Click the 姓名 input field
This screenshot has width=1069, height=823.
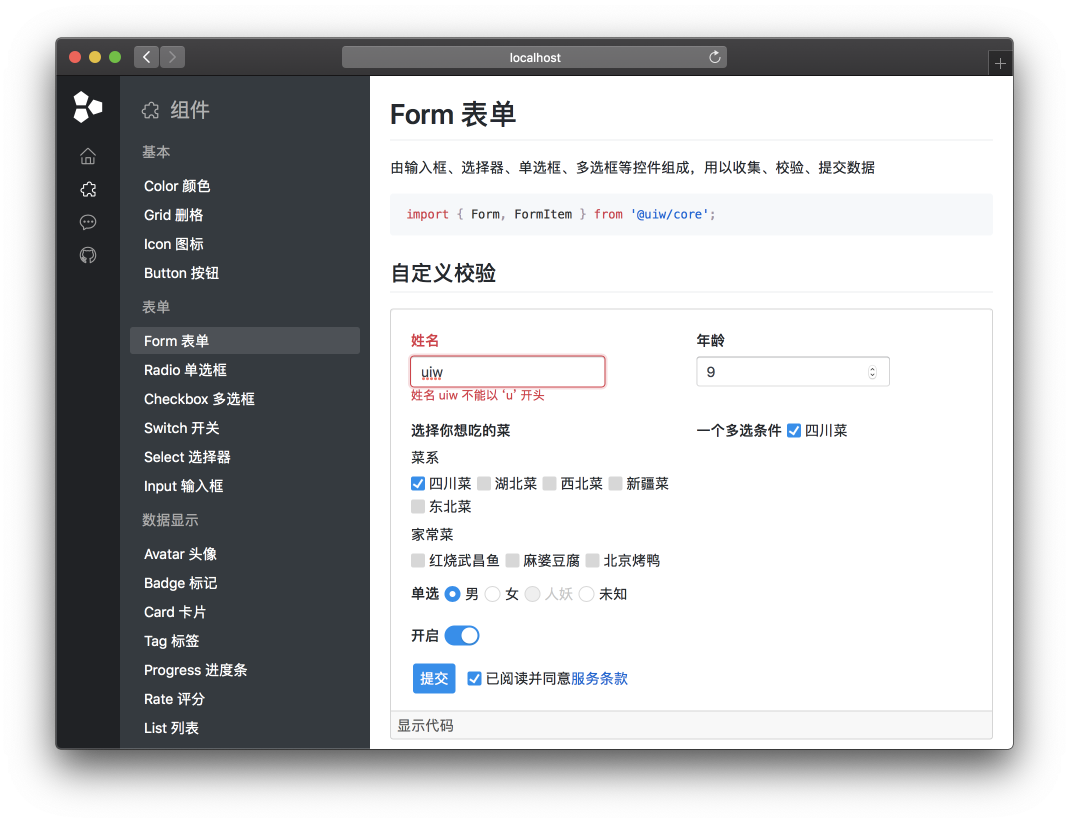click(508, 372)
